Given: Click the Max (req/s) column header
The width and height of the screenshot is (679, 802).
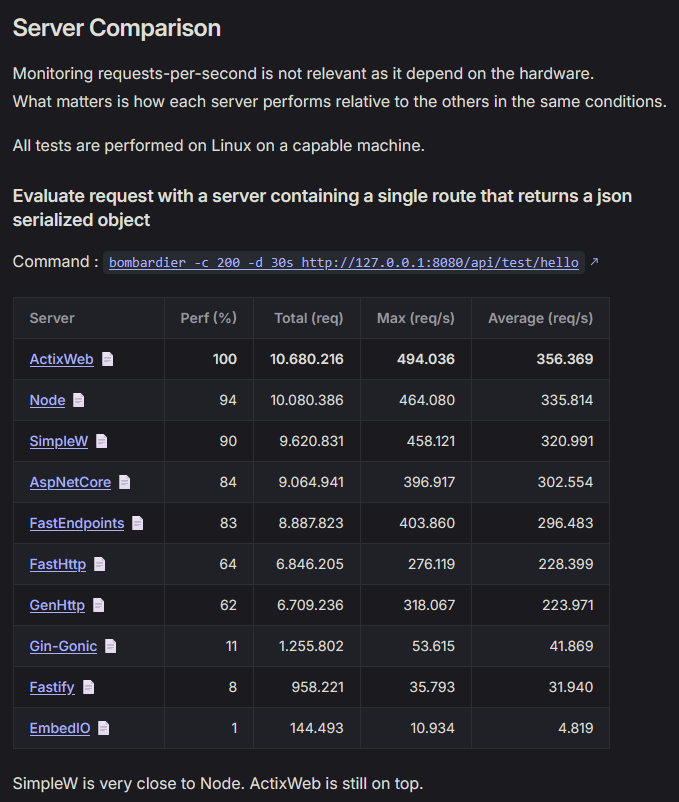Looking at the screenshot, I should [x=416, y=318].
